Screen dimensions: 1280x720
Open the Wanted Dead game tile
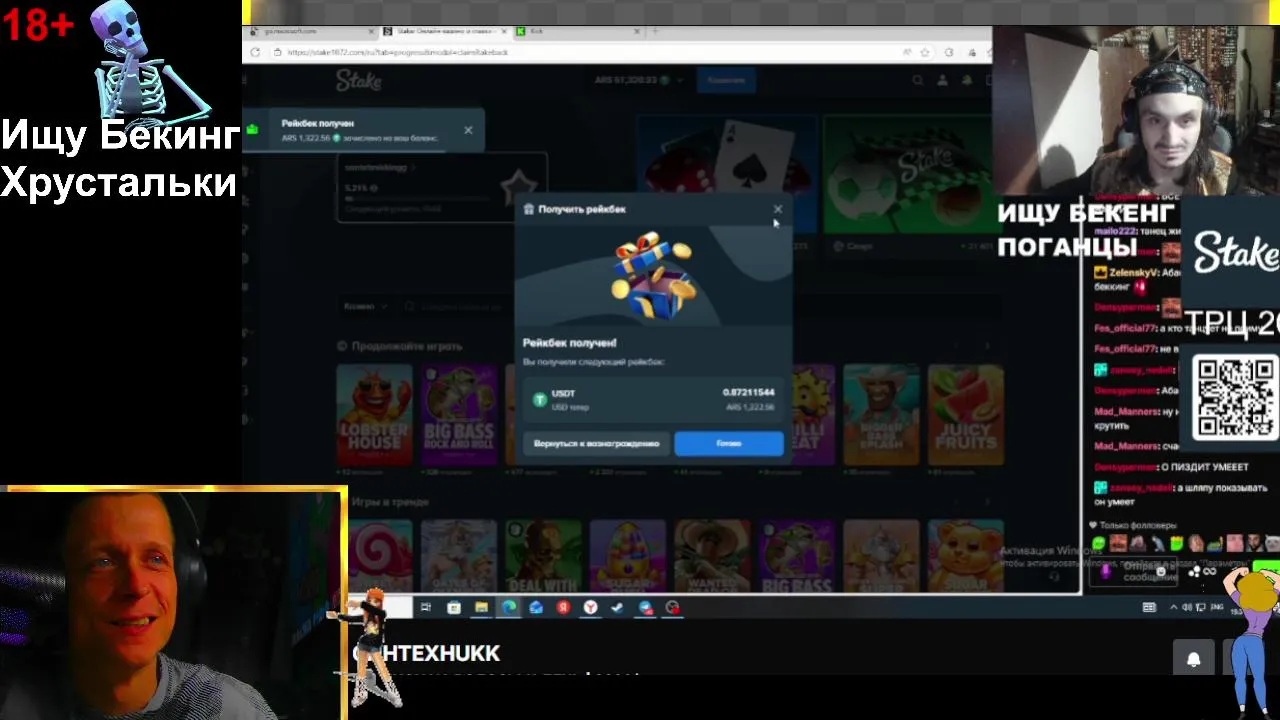[712, 556]
